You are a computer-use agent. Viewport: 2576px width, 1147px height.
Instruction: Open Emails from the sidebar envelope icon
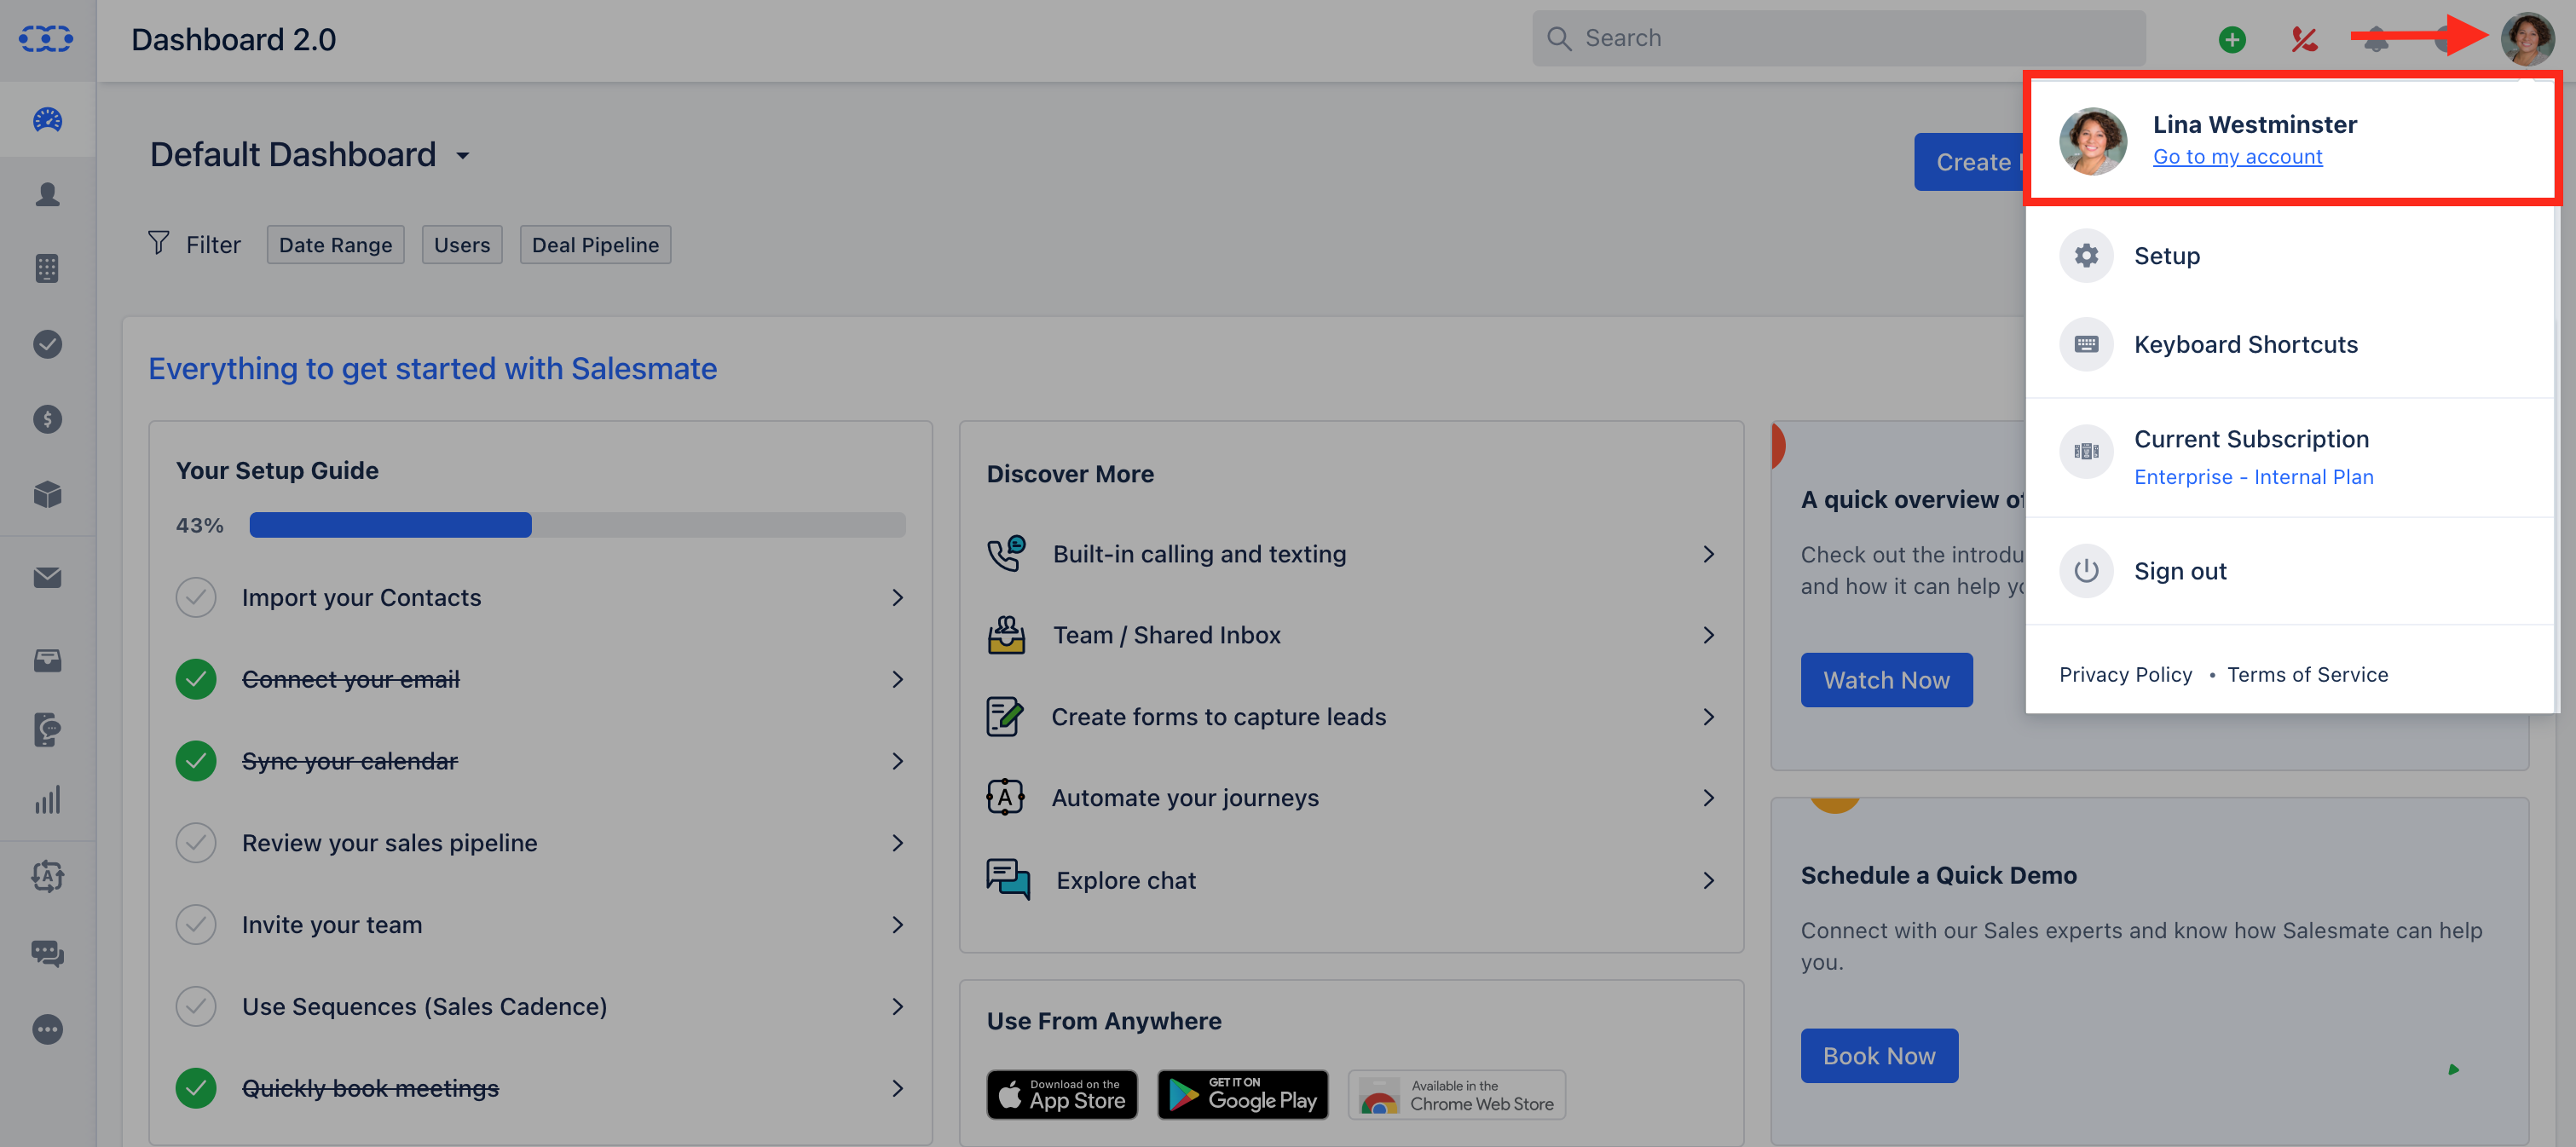pyautogui.click(x=47, y=577)
